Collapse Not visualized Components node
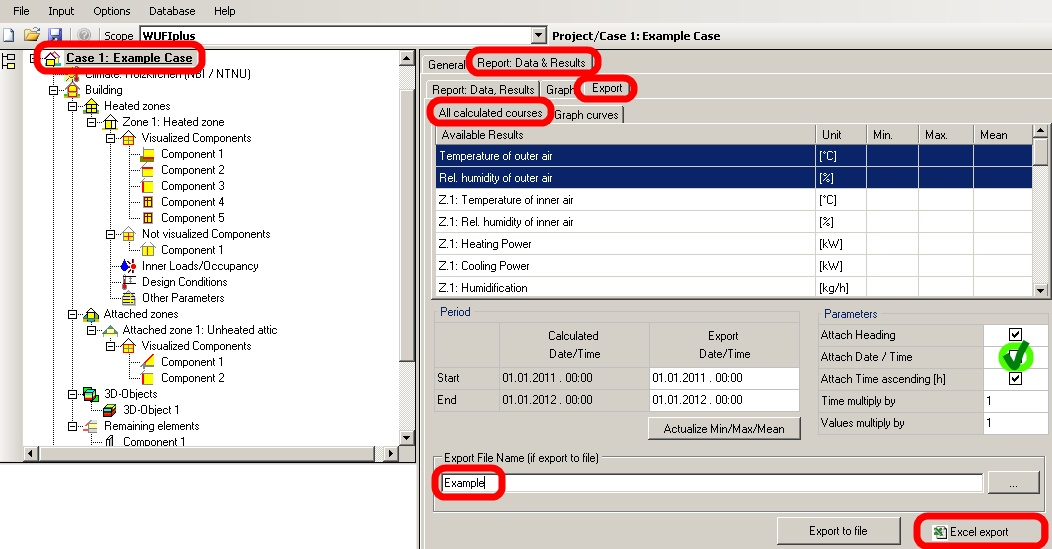 110,234
